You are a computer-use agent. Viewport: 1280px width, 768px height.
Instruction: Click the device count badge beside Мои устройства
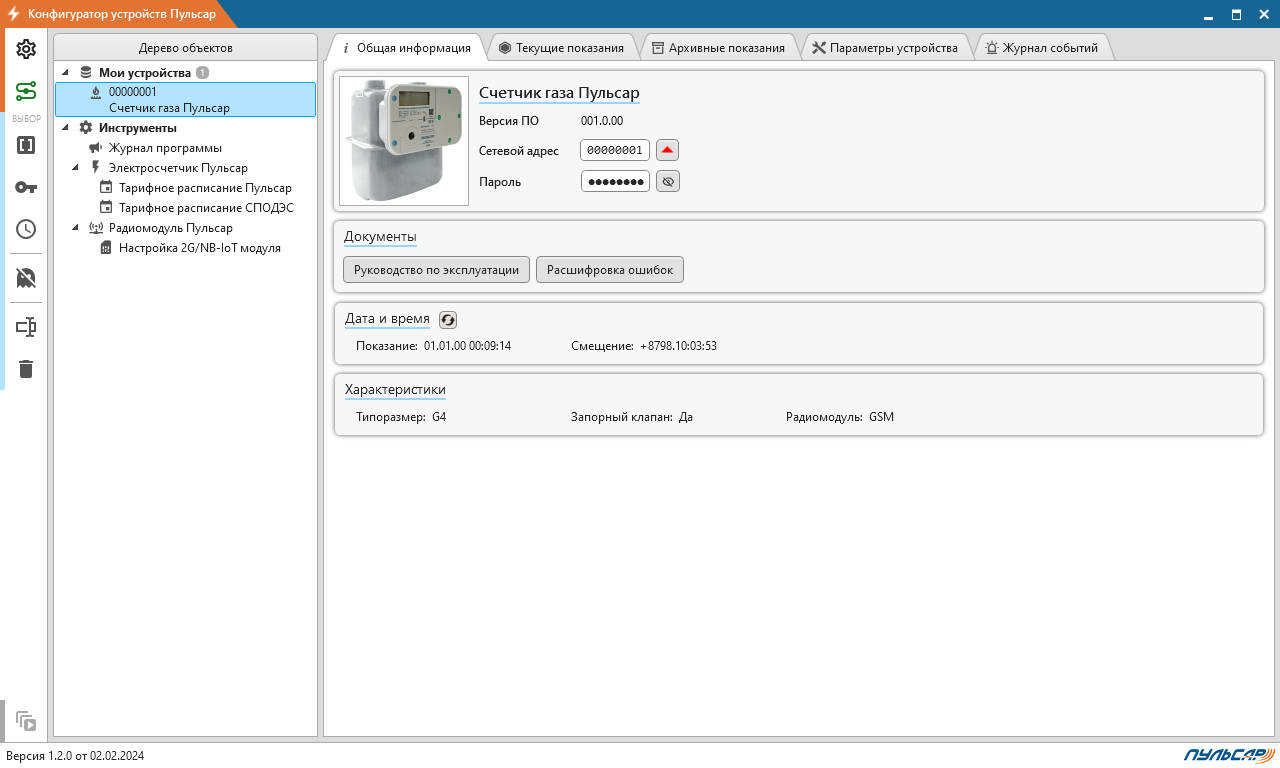tap(203, 73)
